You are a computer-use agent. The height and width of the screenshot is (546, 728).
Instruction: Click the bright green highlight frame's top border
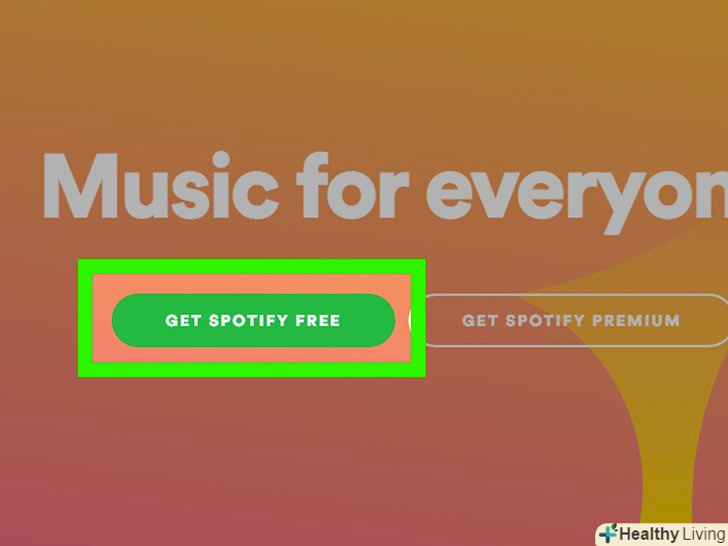tap(252, 267)
